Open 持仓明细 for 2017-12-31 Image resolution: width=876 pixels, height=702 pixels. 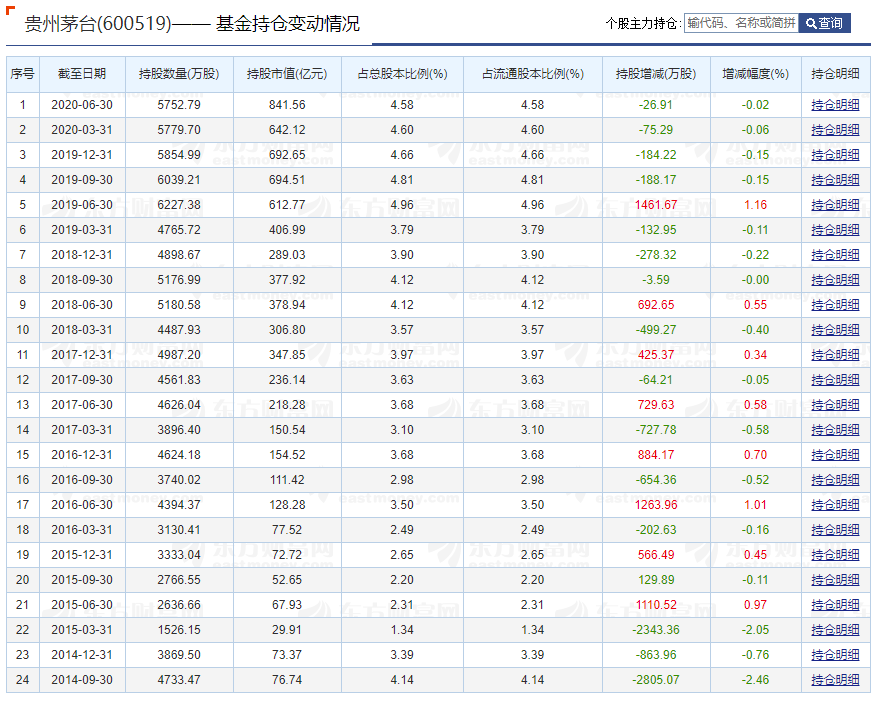pos(835,355)
